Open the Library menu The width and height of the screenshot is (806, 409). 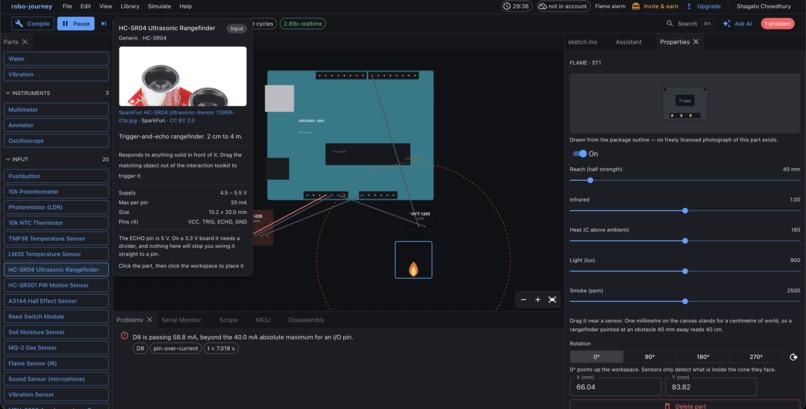point(130,6)
